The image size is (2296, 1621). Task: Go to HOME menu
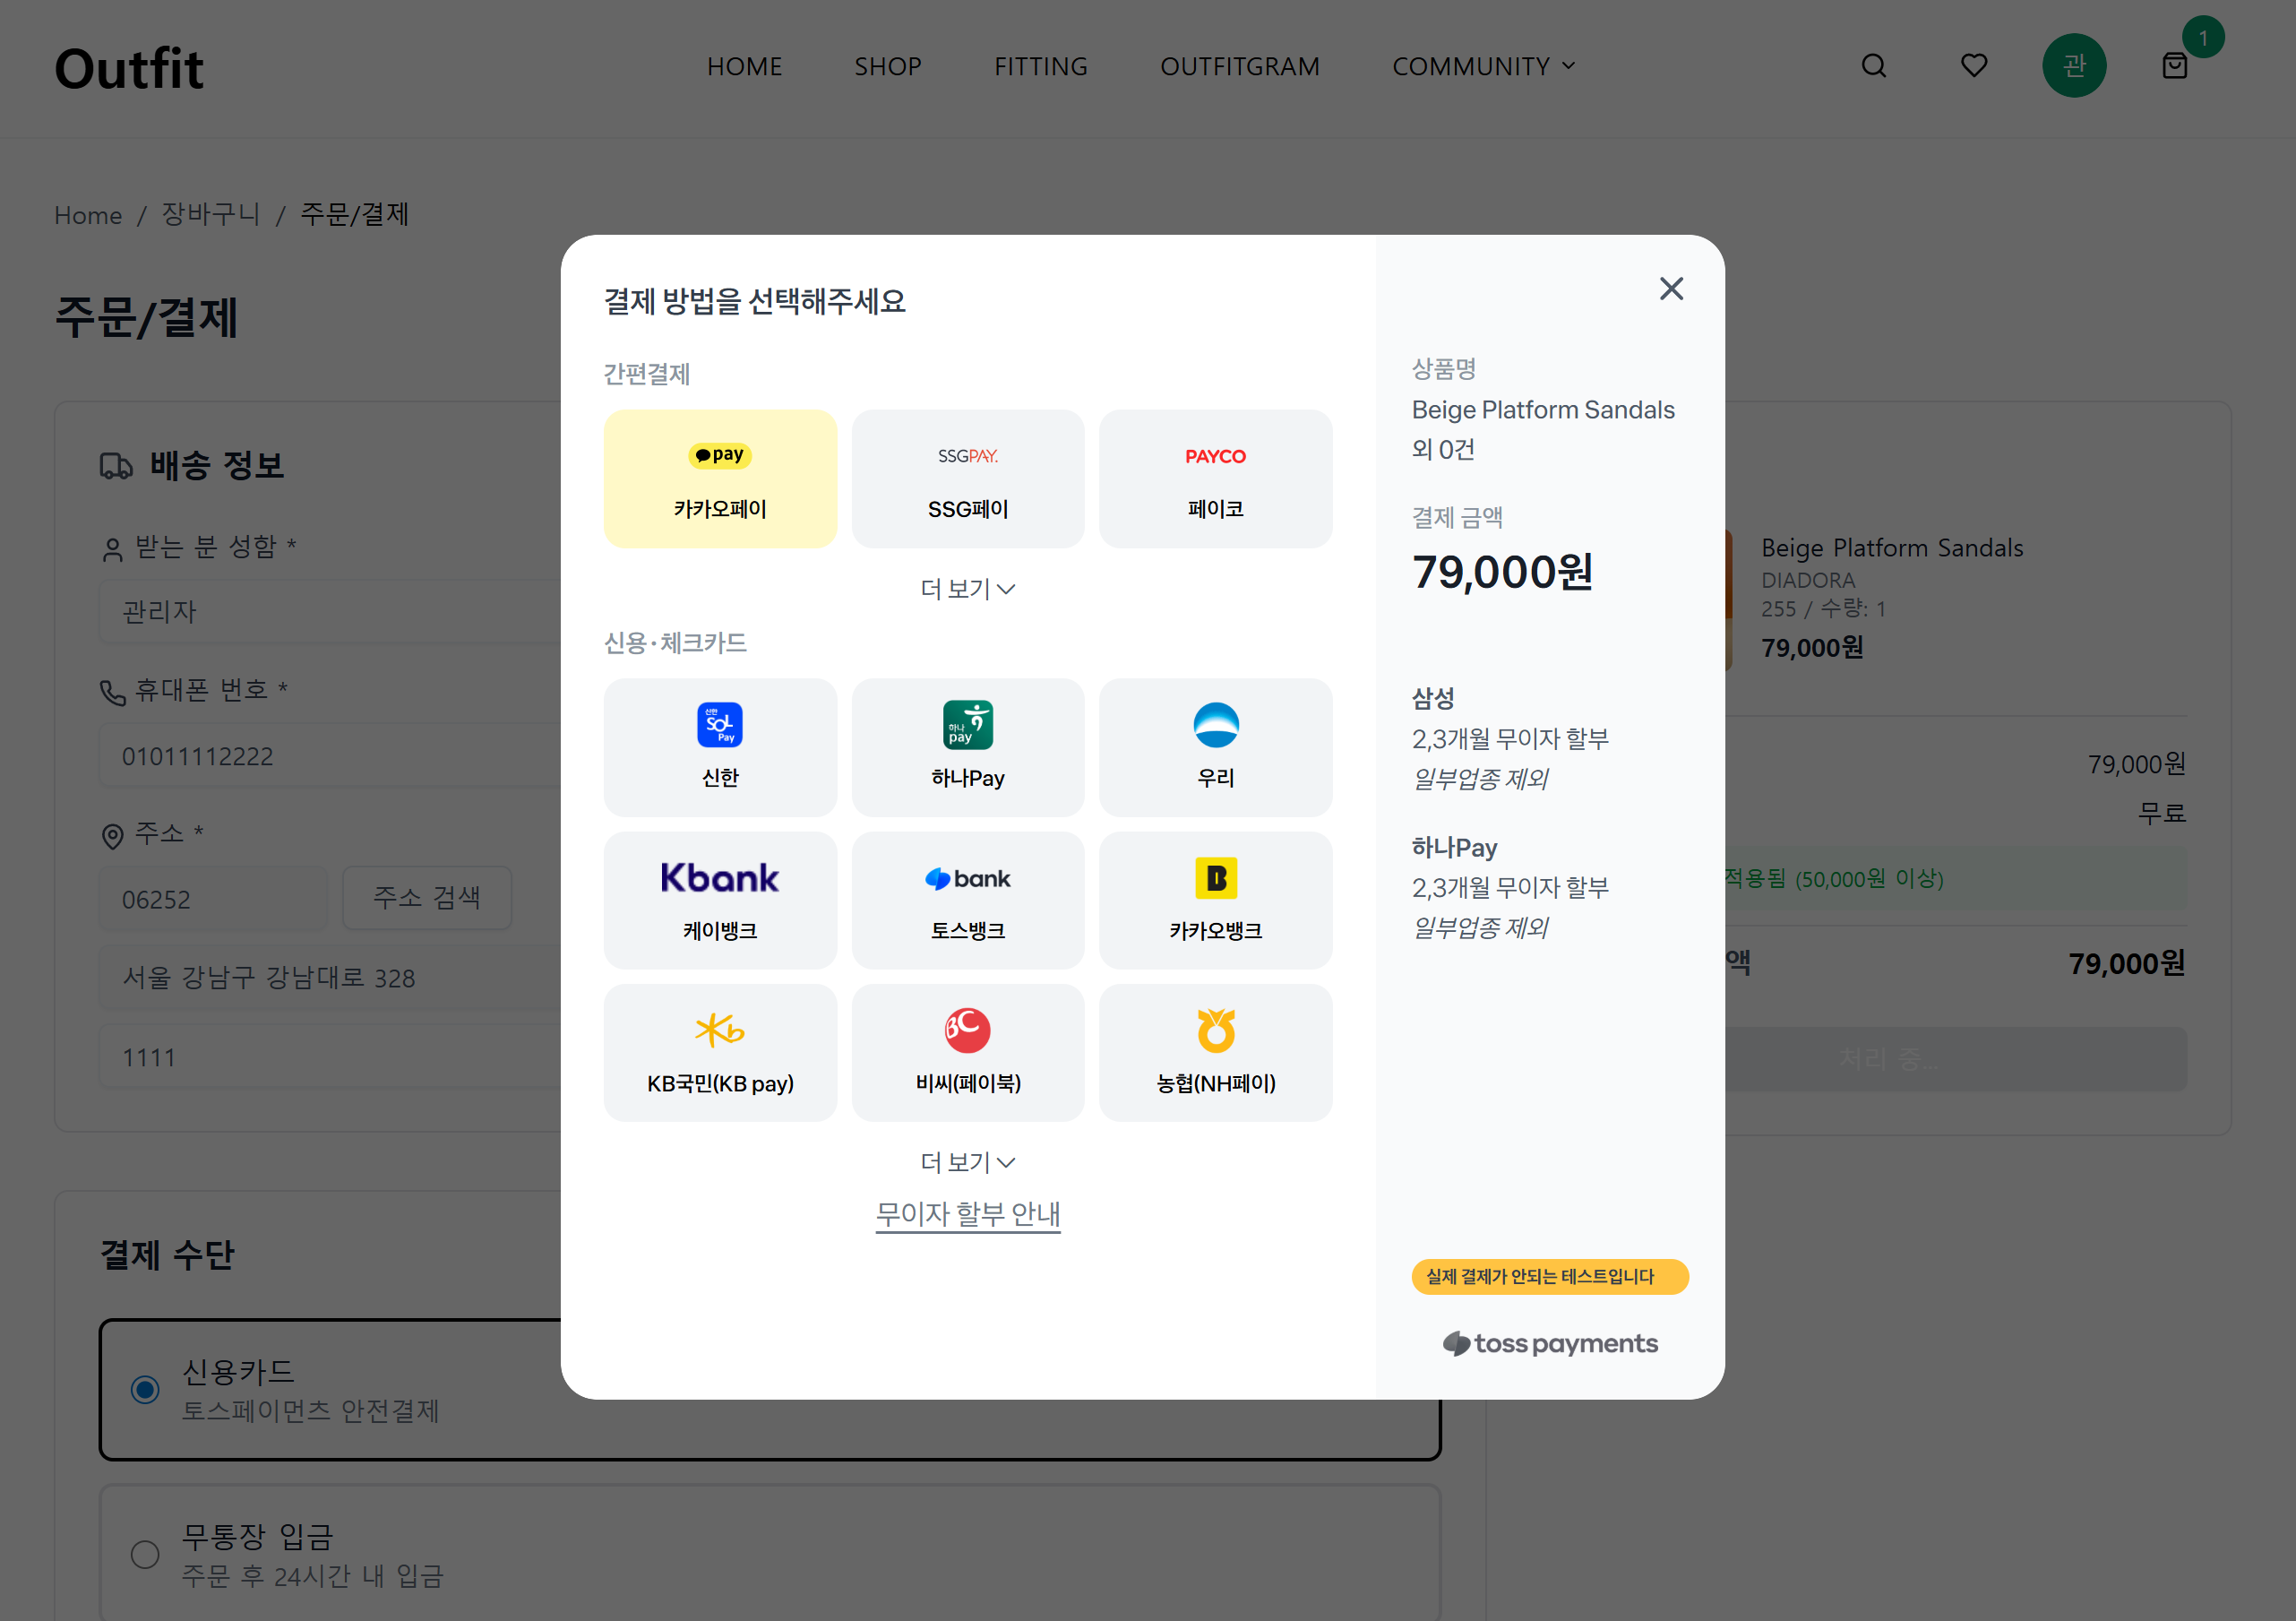[744, 66]
